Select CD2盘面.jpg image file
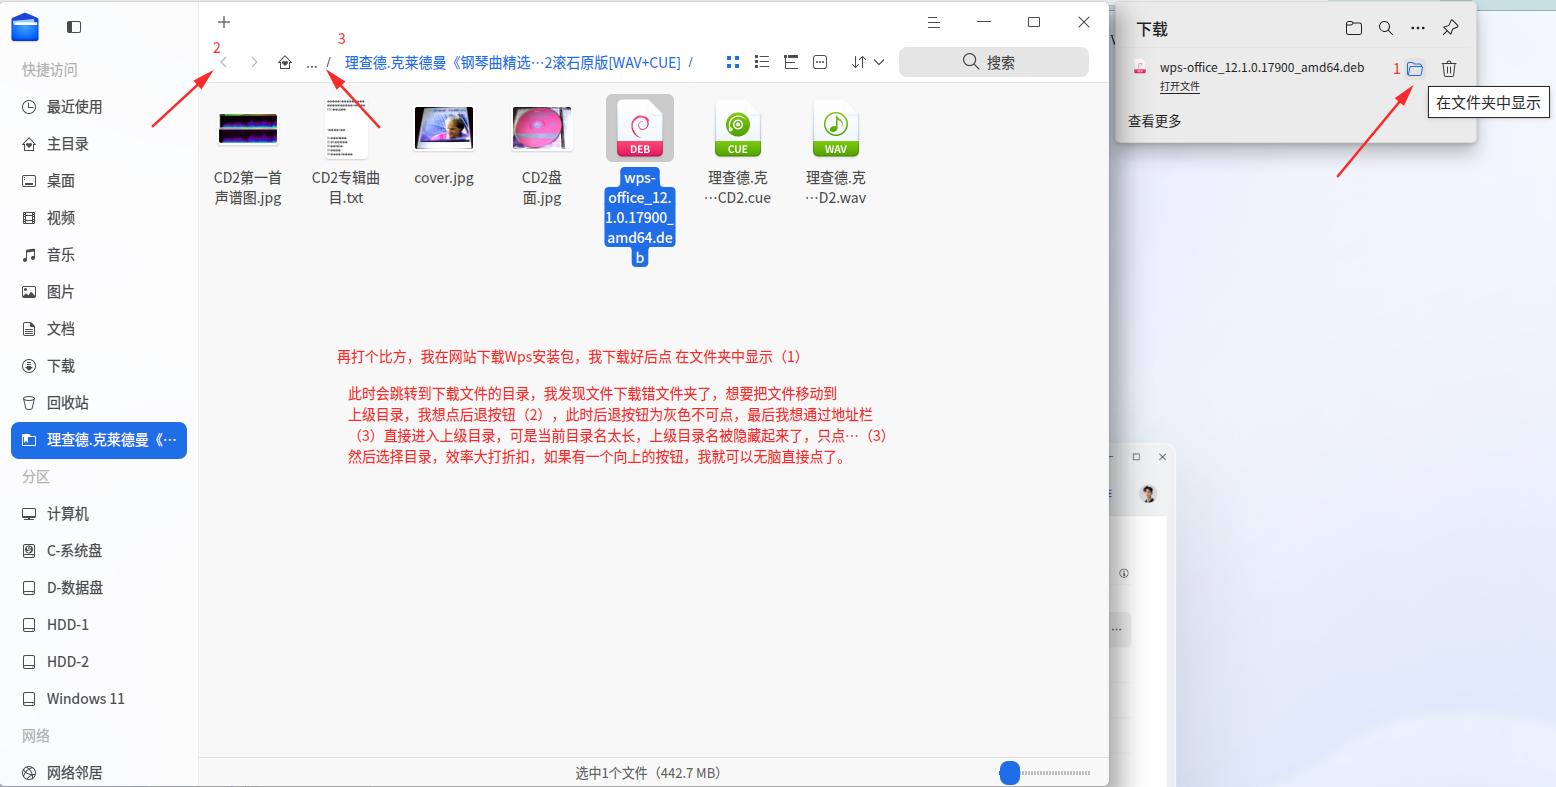Viewport: 1556px width, 787px height. pos(542,128)
